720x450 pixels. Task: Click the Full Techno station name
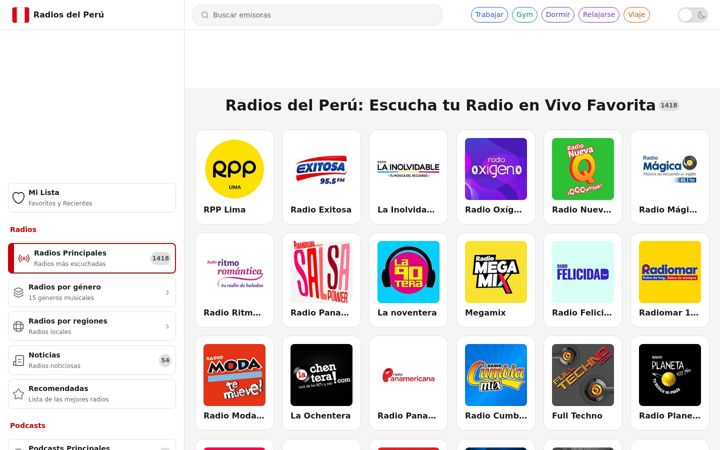click(577, 415)
